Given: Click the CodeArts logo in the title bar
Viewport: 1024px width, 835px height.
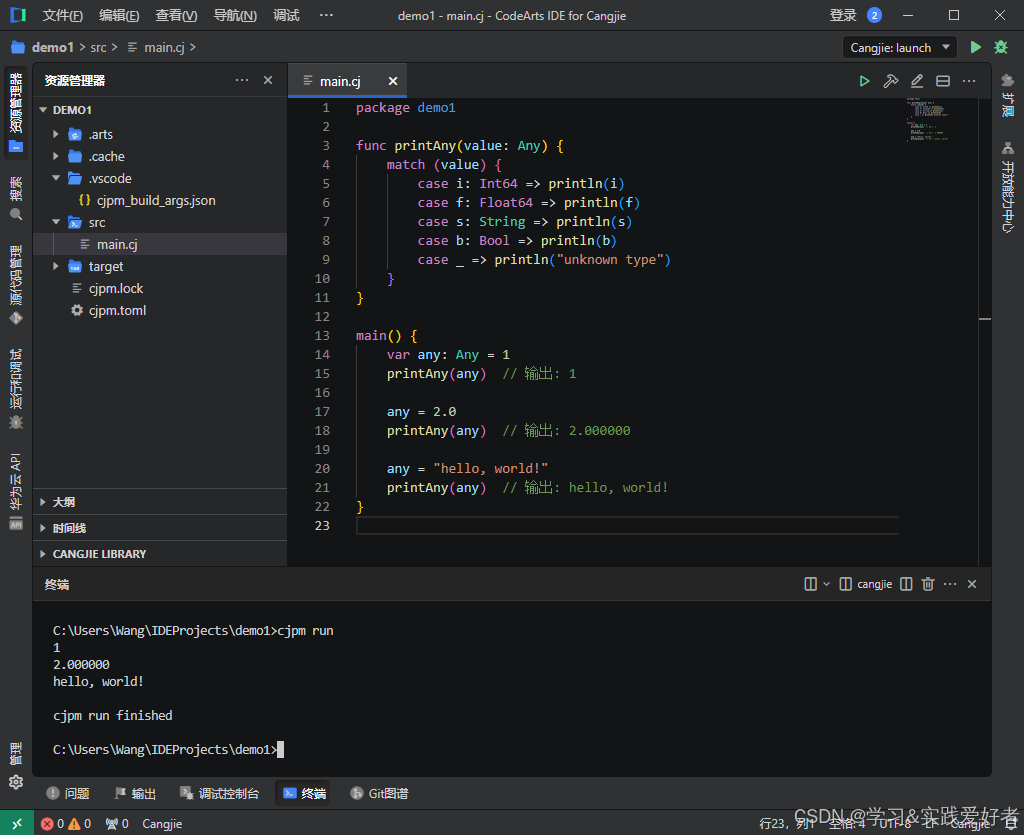Looking at the screenshot, I should [x=18, y=15].
